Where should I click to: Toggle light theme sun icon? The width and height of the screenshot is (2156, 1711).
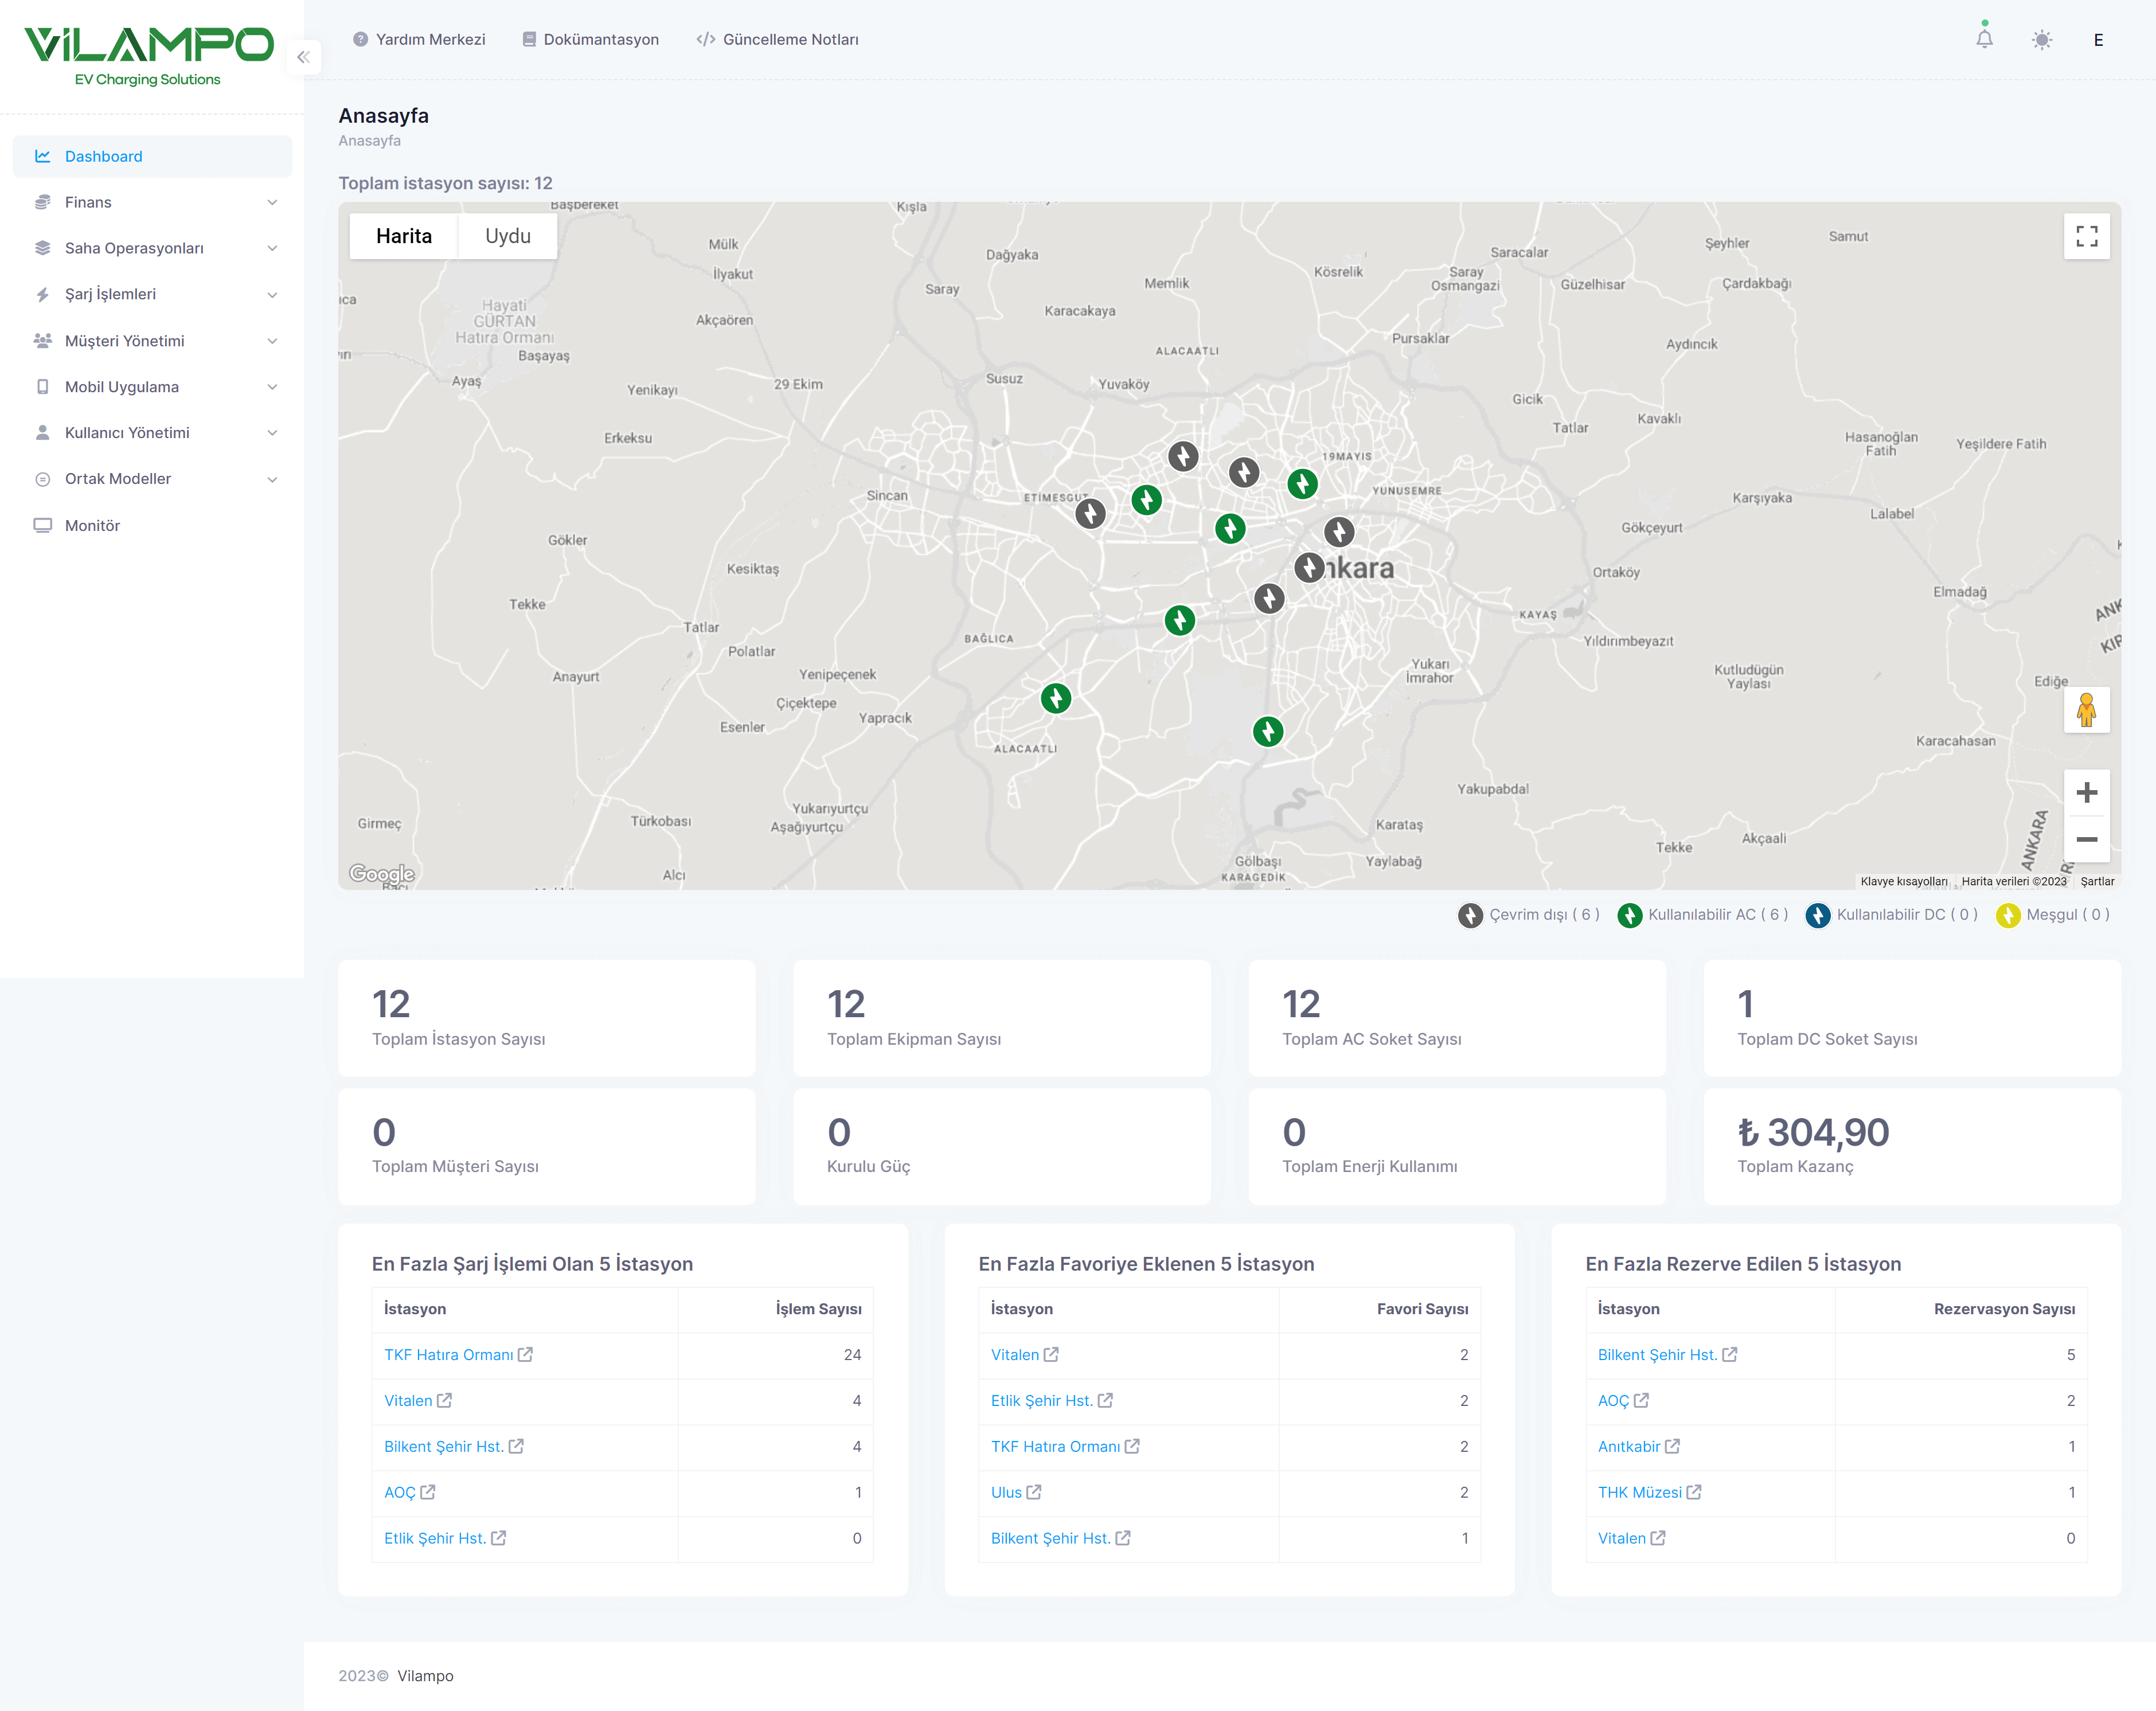click(2041, 40)
